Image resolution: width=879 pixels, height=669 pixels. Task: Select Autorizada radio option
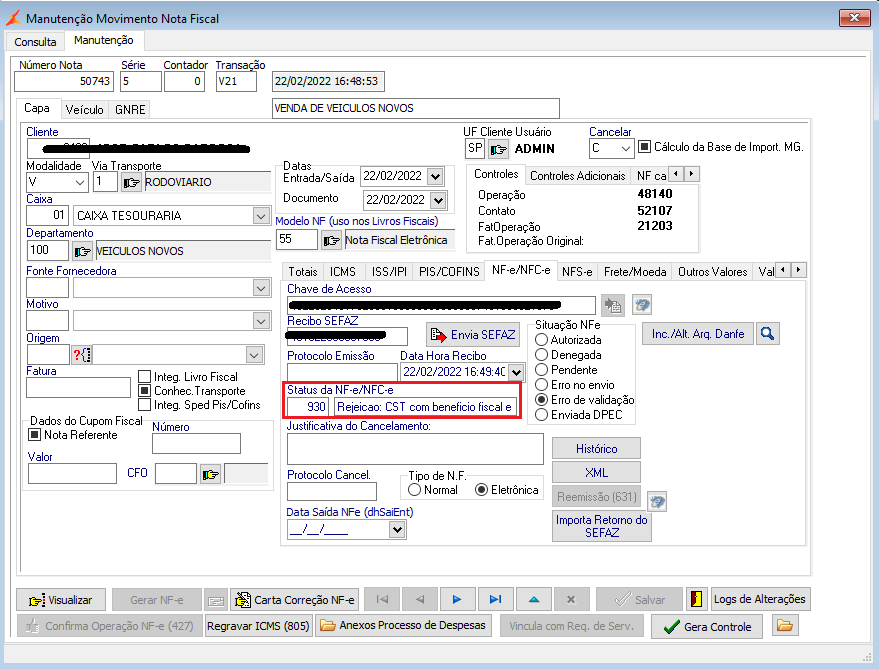pyautogui.click(x=542, y=340)
